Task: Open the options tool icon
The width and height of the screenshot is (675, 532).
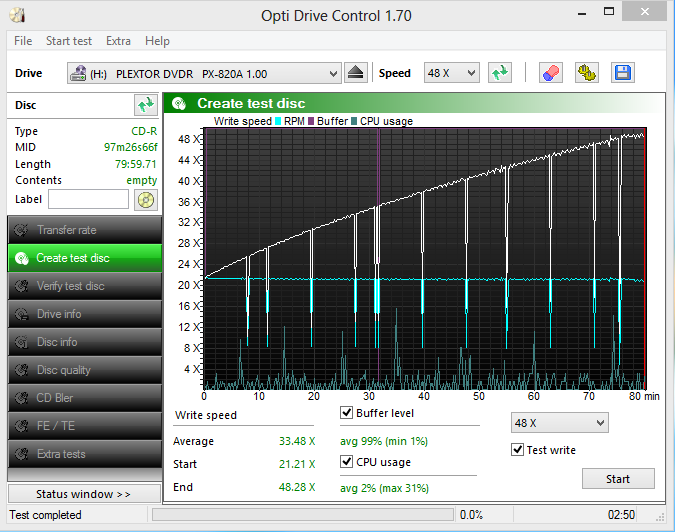Action: [587, 73]
